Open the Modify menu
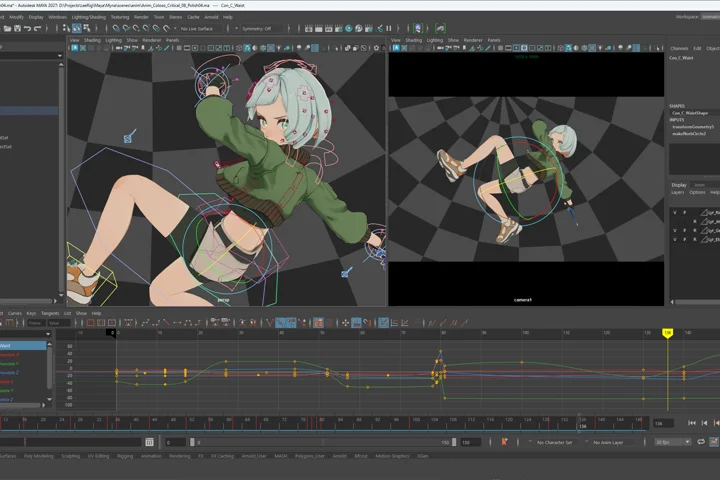The width and height of the screenshot is (720, 480). coord(16,17)
